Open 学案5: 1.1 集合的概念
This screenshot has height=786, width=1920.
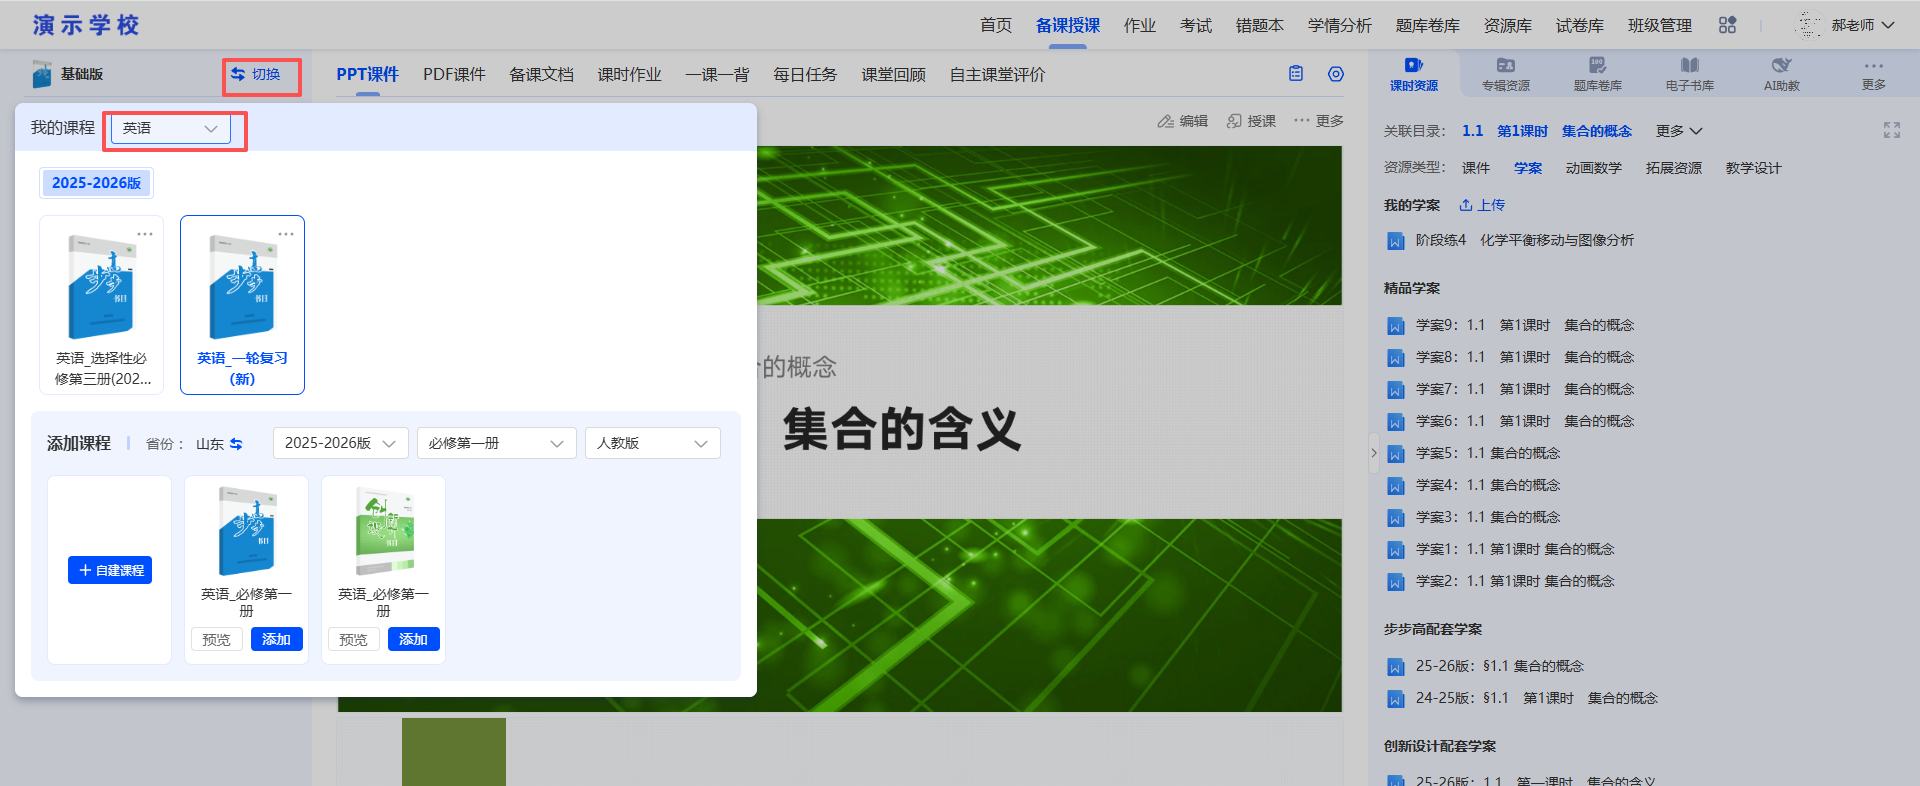1487,453
